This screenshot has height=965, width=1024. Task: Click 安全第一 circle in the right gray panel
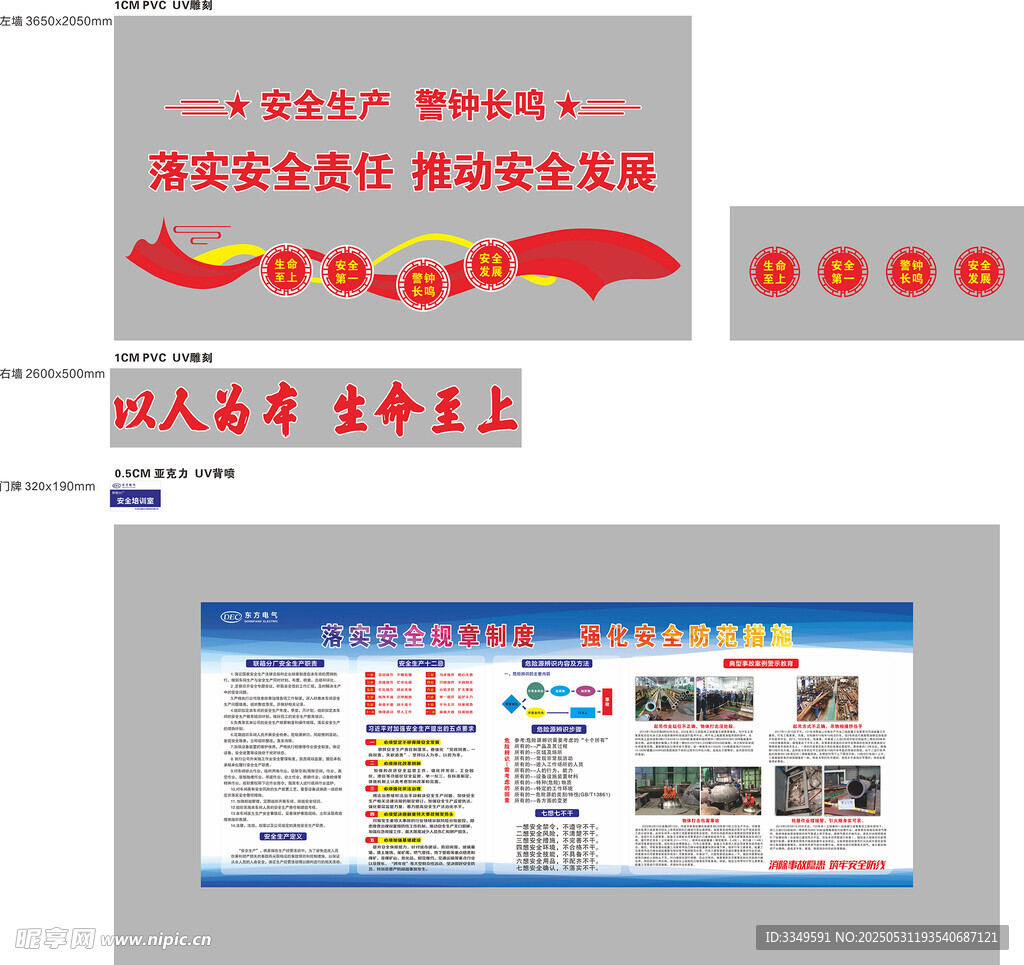pyautogui.click(x=842, y=272)
